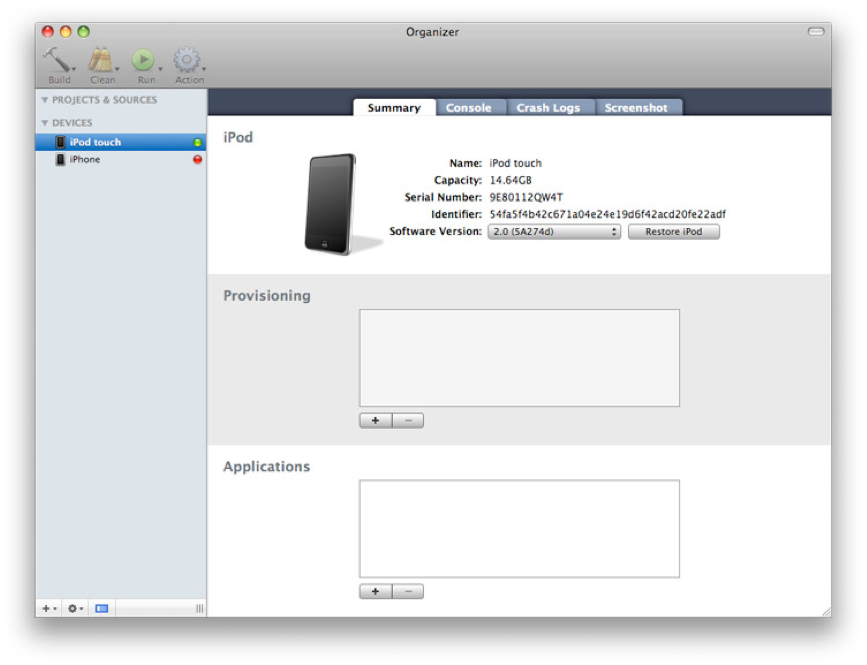The width and height of the screenshot is (867, 665).
Task: Click the iPod device image
Action: tap(332, 204)
